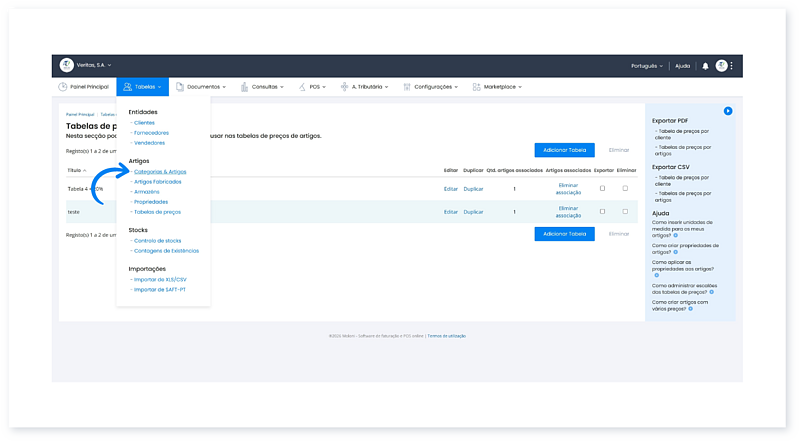Click the blue play icon in sidebar

[x=728, y=110]
